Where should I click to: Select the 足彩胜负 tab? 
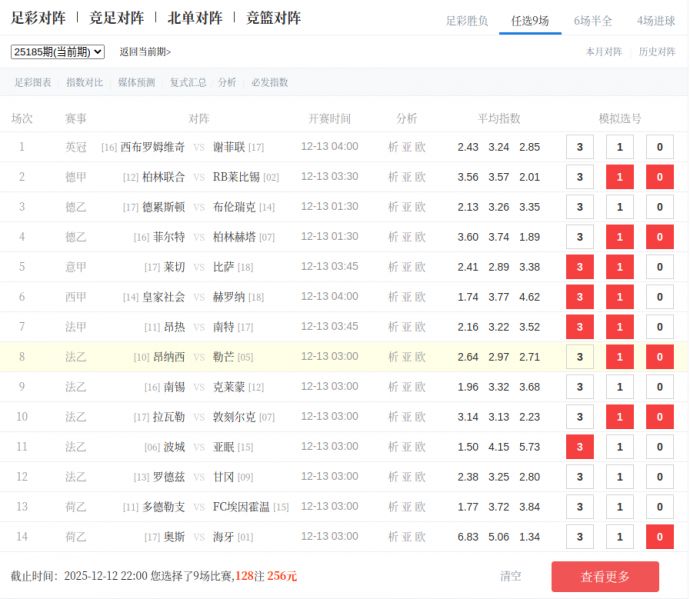point(467,20)
